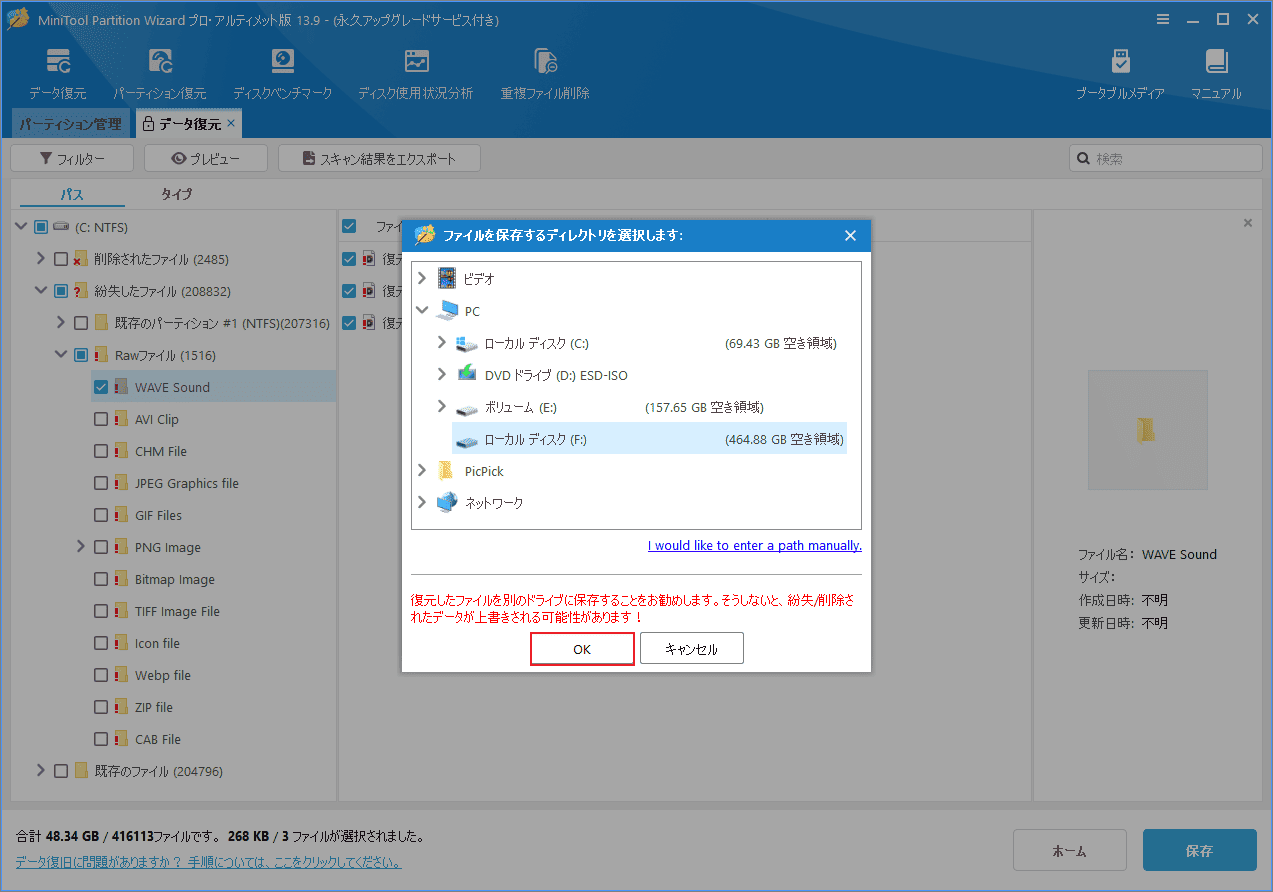Screen dimensions: 1273x892
Task: Select the TIFF Image File row
Action: pos(177,611)
